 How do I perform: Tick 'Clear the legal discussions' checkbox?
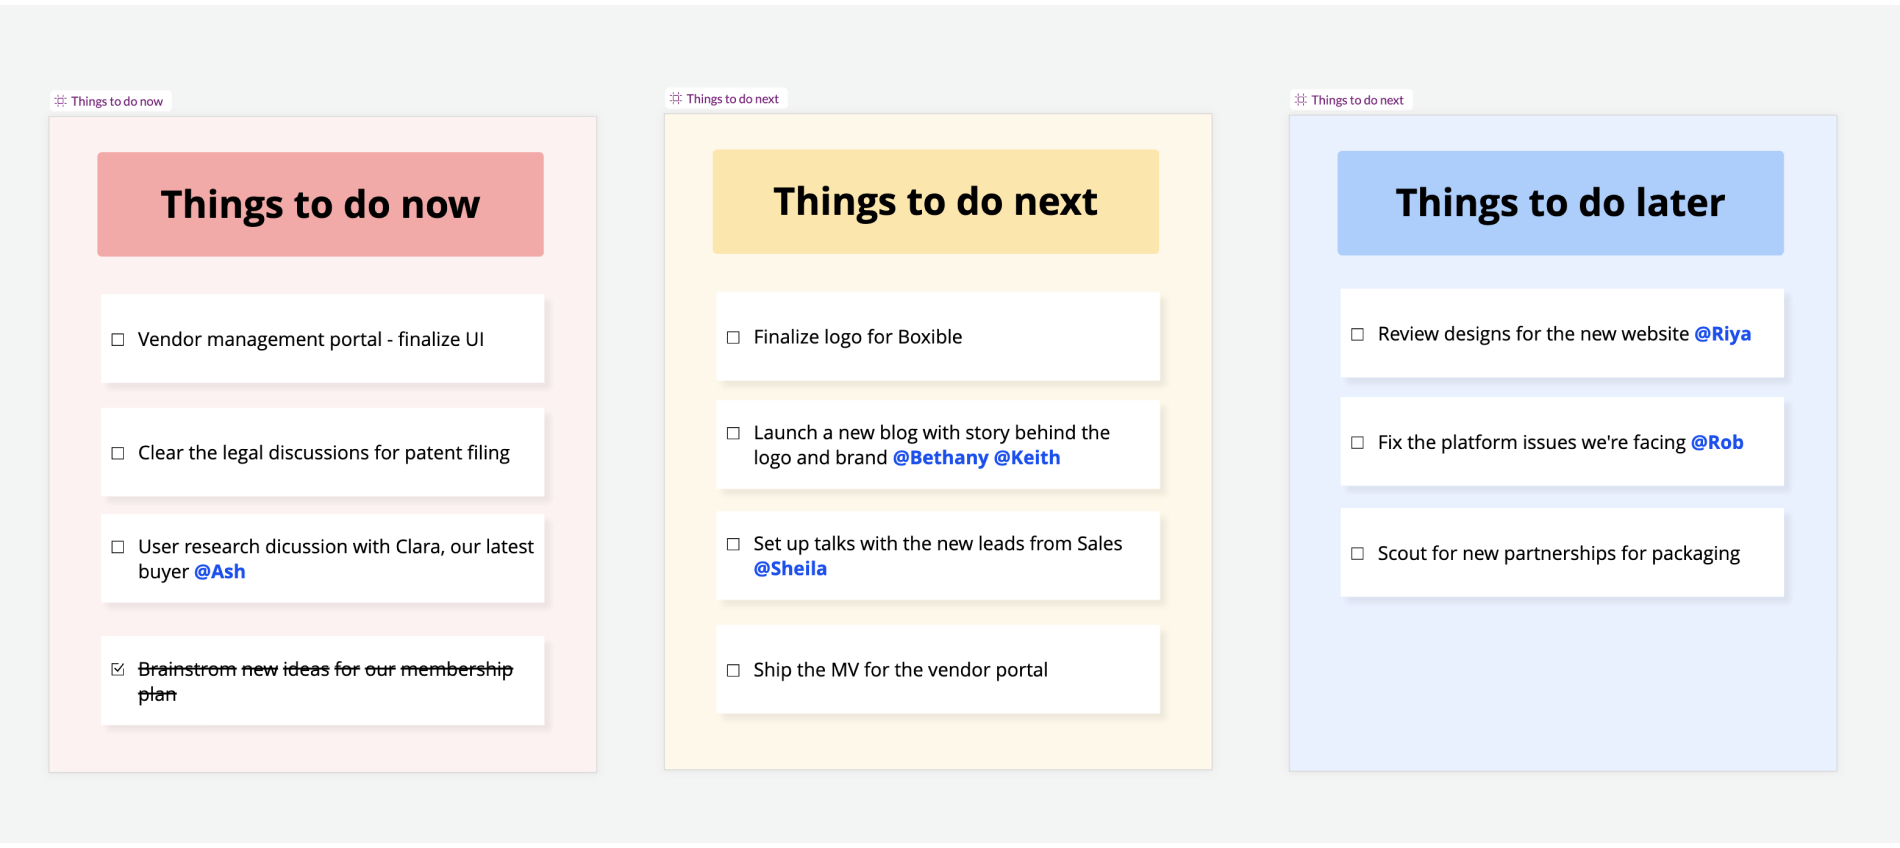click(118, 453)
